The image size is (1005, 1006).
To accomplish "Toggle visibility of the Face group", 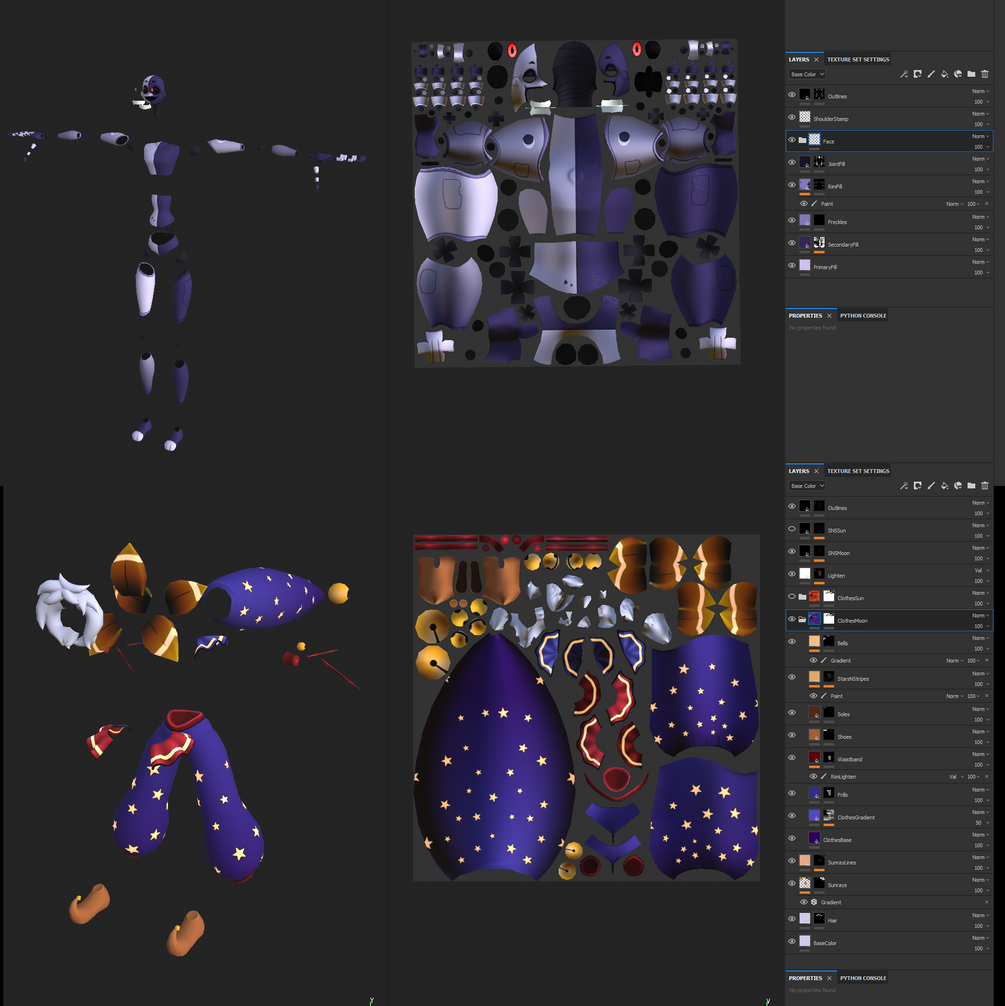I will pos(792,140).
